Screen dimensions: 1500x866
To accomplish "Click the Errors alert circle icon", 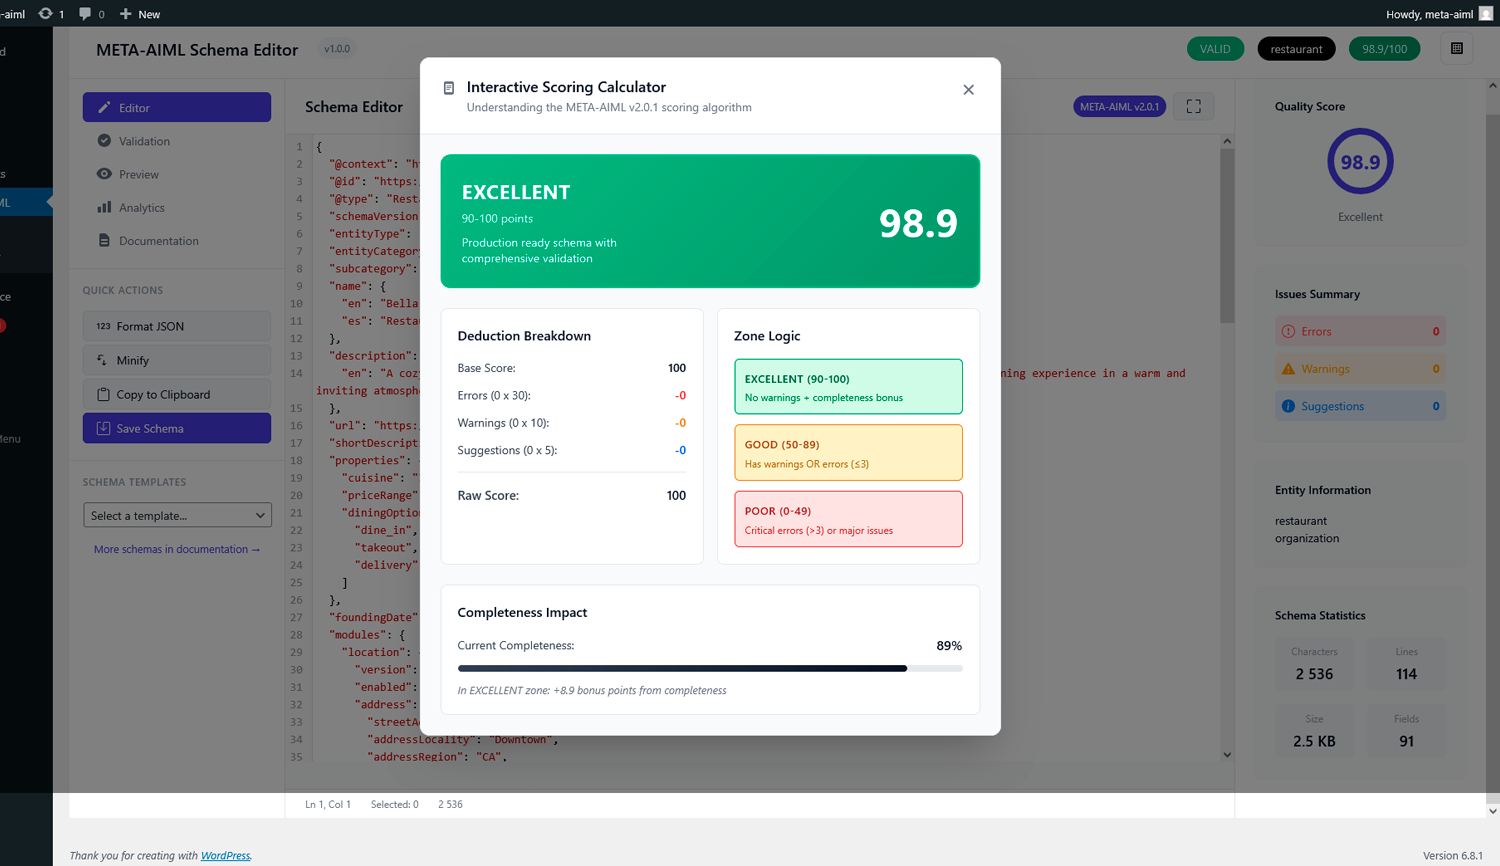I will [x=1288, y=331].
